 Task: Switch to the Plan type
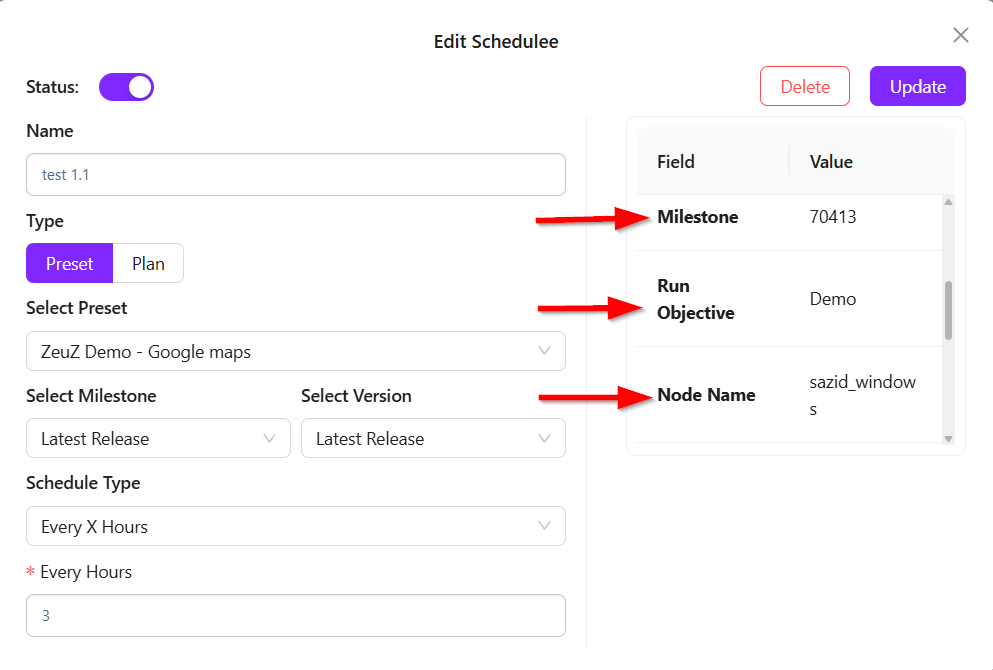click(x=148, y=264)
